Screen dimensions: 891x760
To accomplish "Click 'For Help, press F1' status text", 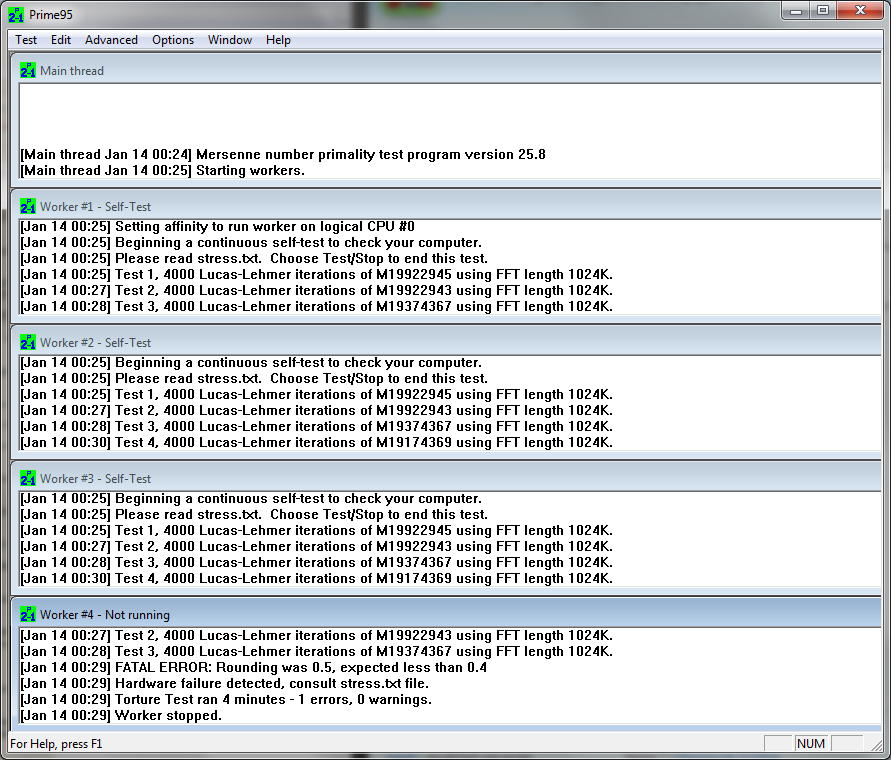I will click(x=56, y=744).
